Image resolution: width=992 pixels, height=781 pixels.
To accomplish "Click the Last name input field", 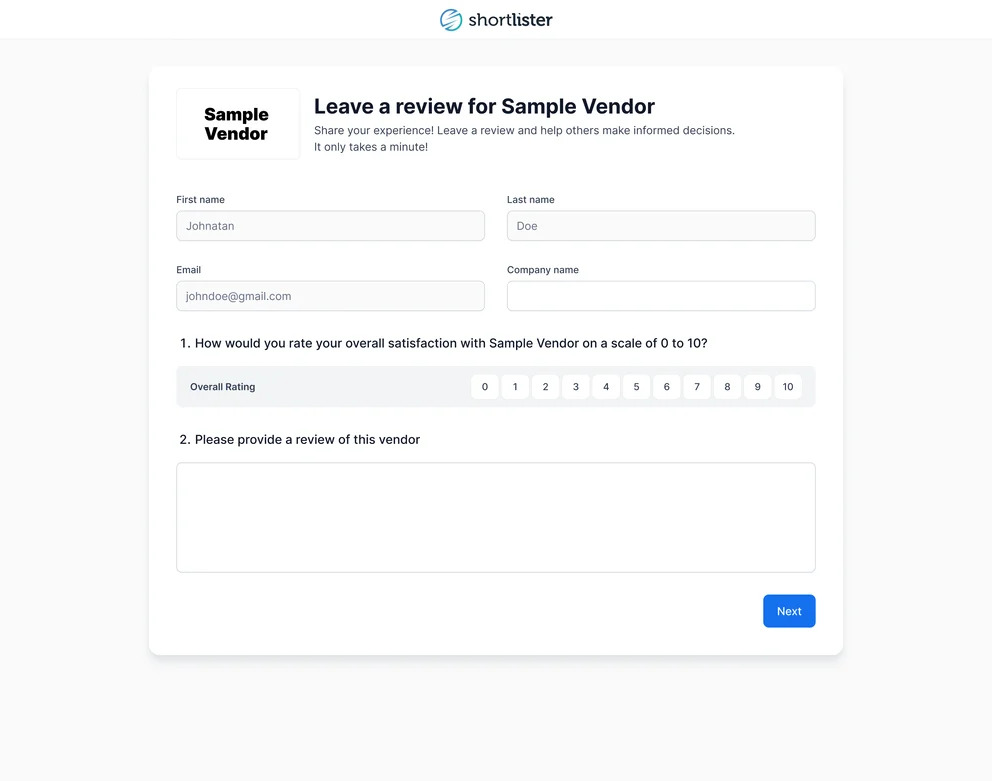I will pyautogui.click(x=661, y=226).
